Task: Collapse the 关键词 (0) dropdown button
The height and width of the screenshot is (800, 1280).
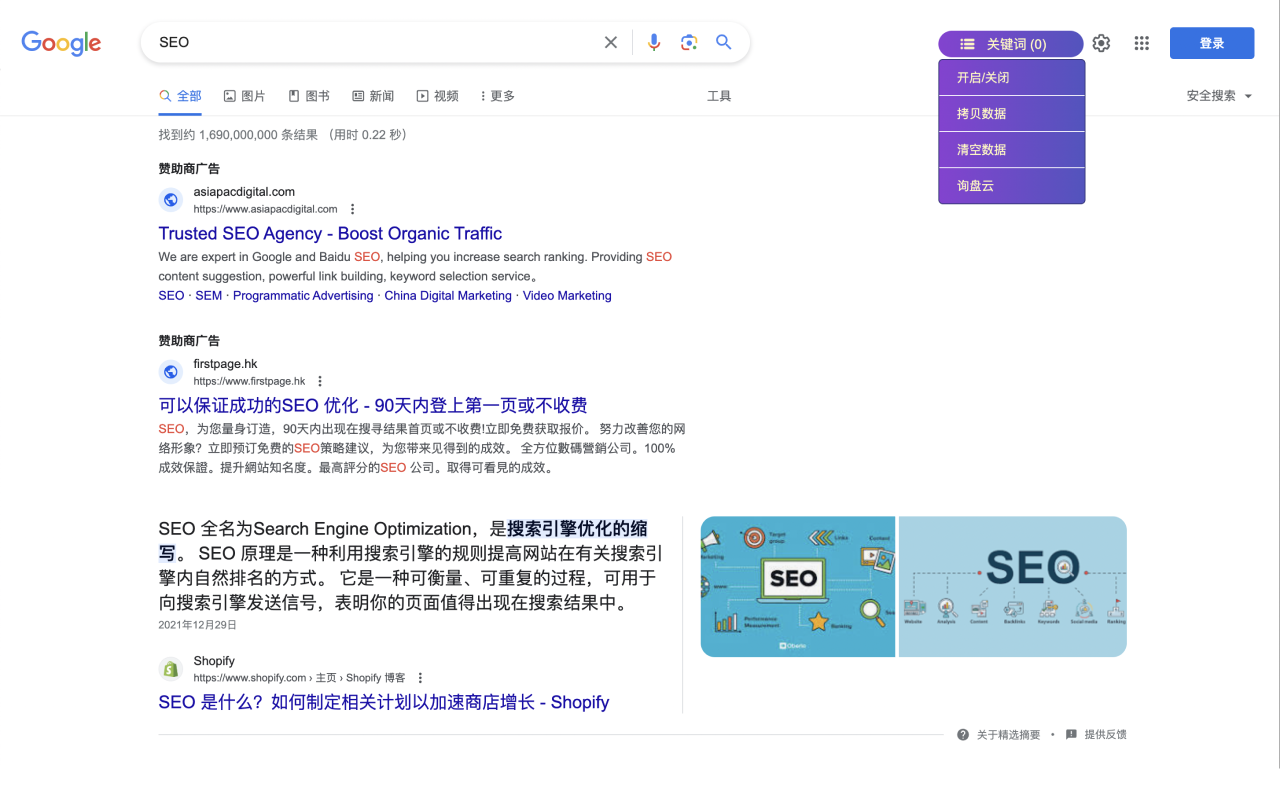Action: pyautogui.click(x=1010, y=44)
